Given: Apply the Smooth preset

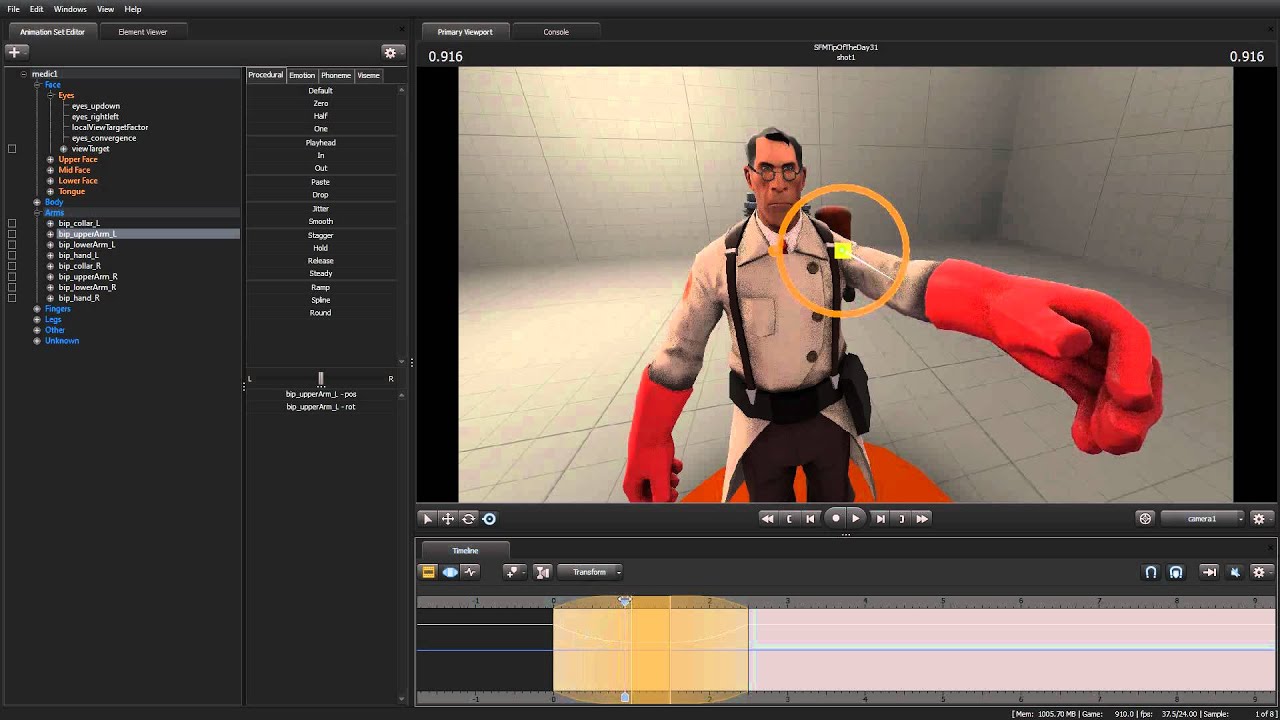Looking at the screenshot, I should (x=320, y=221).
